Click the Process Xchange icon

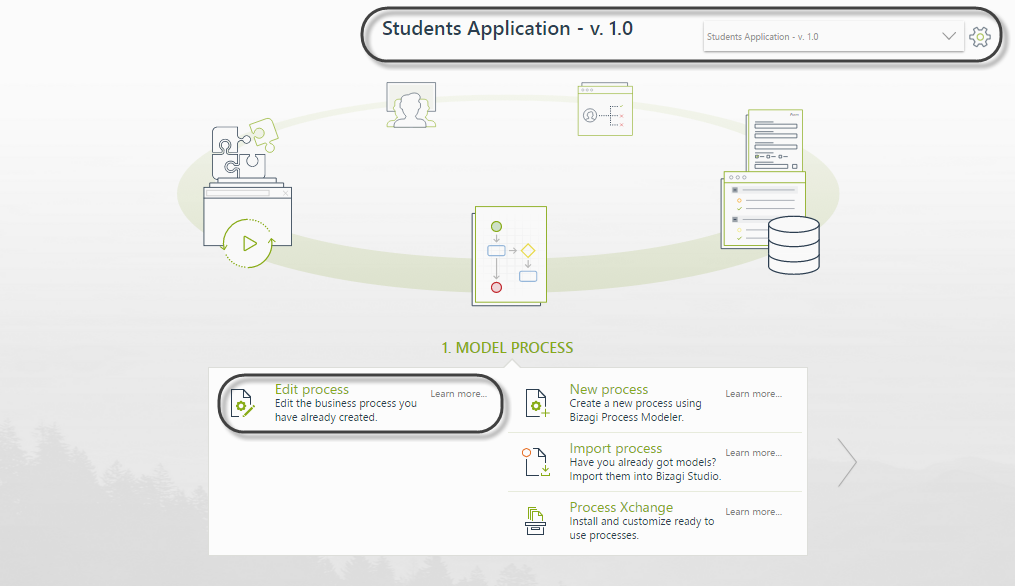click(535, 521)
